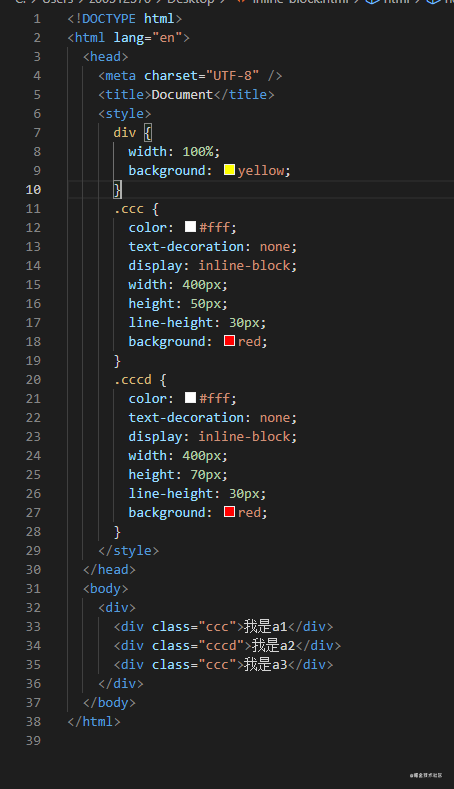Screen dimensions: 454x789
Task: Click the opening <body> tag
Action: pyautogui.click(x=106, y=589)
